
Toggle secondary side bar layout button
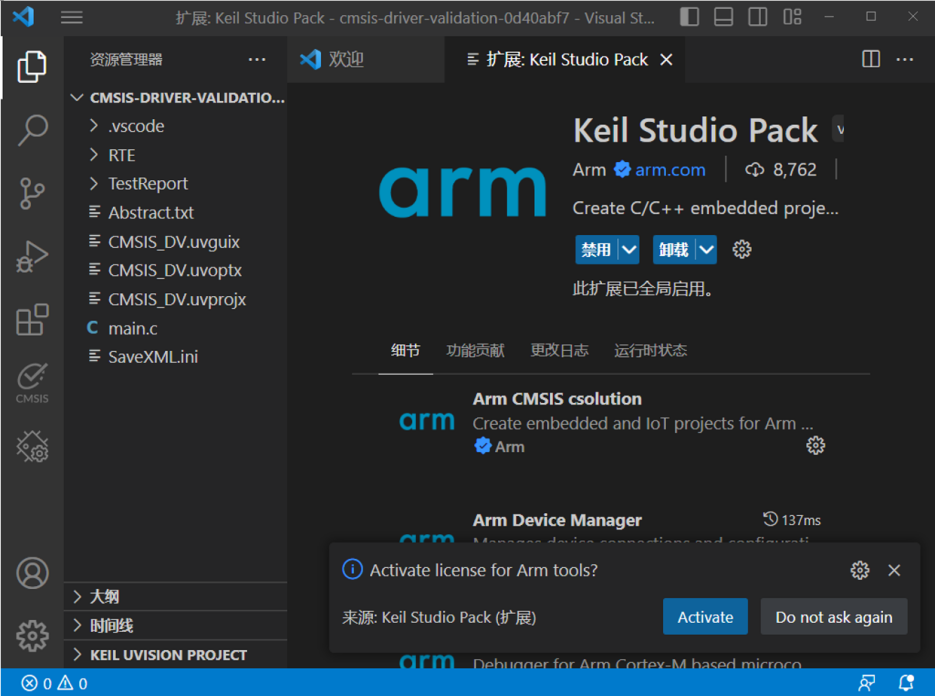[758, 17]
